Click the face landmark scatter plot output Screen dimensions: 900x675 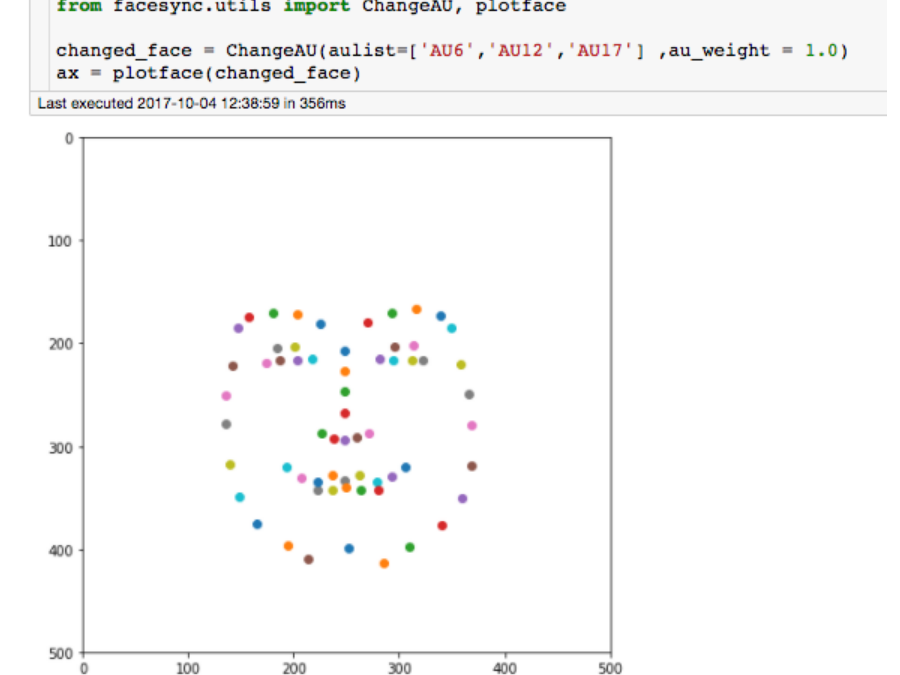click(347, 395)
